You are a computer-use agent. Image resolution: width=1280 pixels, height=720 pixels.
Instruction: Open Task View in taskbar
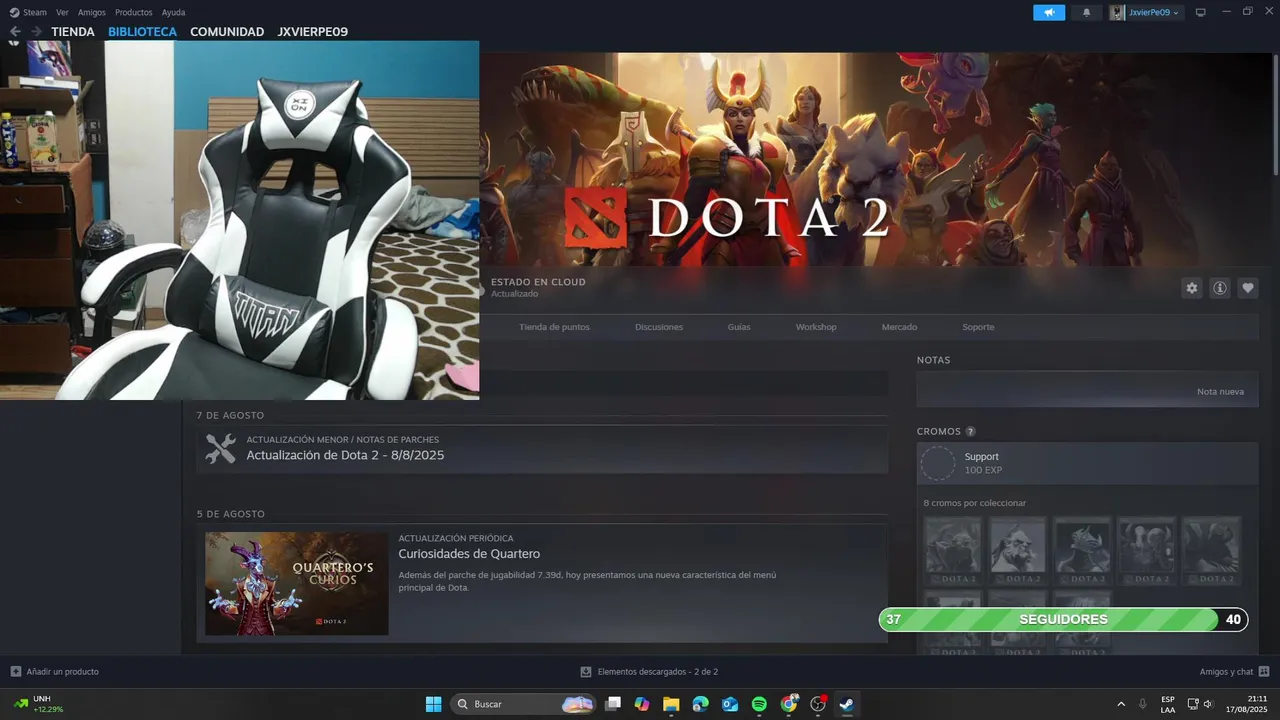tap(614, 704)
